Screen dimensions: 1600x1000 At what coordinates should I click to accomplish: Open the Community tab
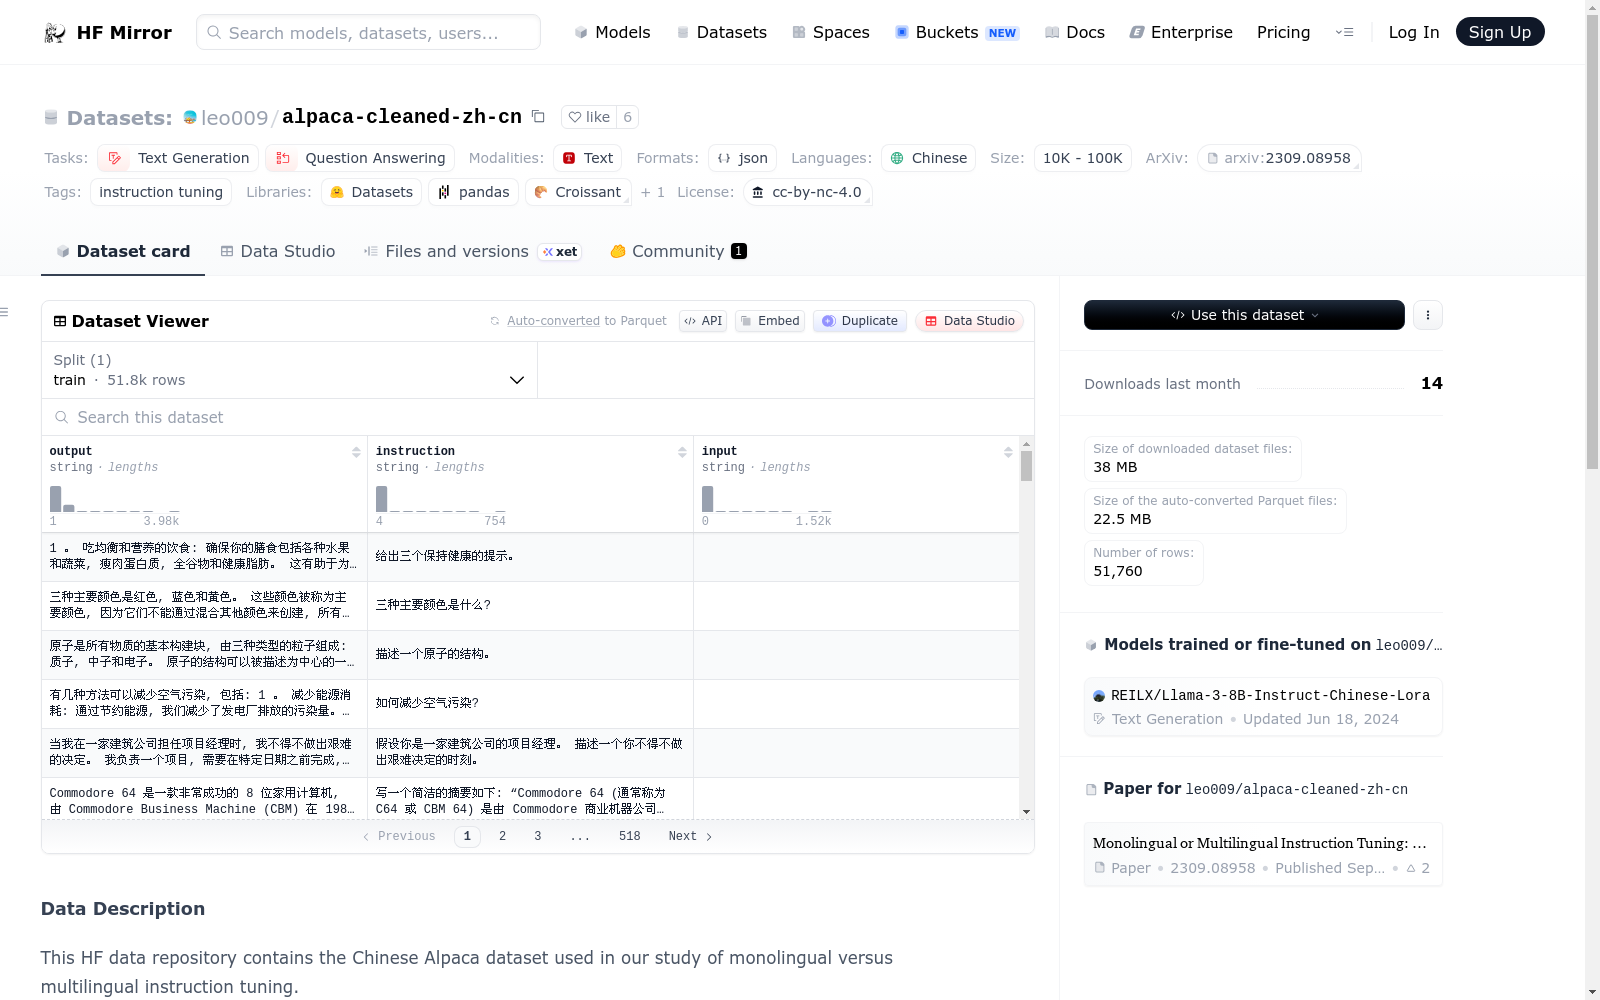tap(679, 251)
